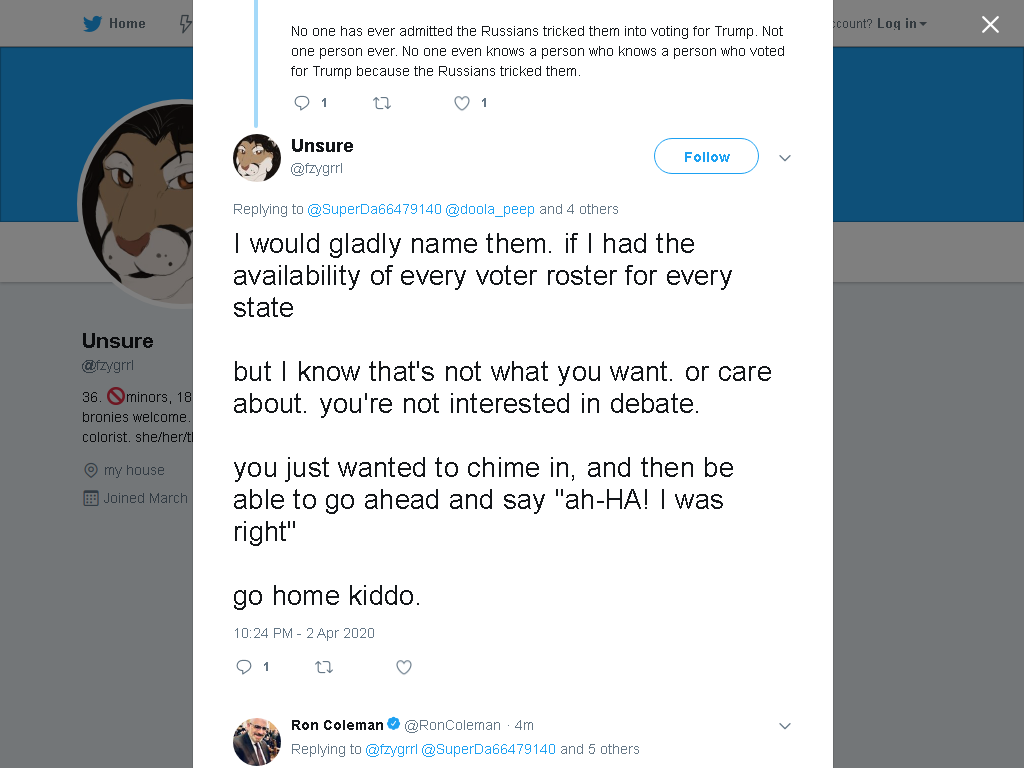
Task: Reply to the top tweet via speech bubble
Action: (x=302, y=103)
